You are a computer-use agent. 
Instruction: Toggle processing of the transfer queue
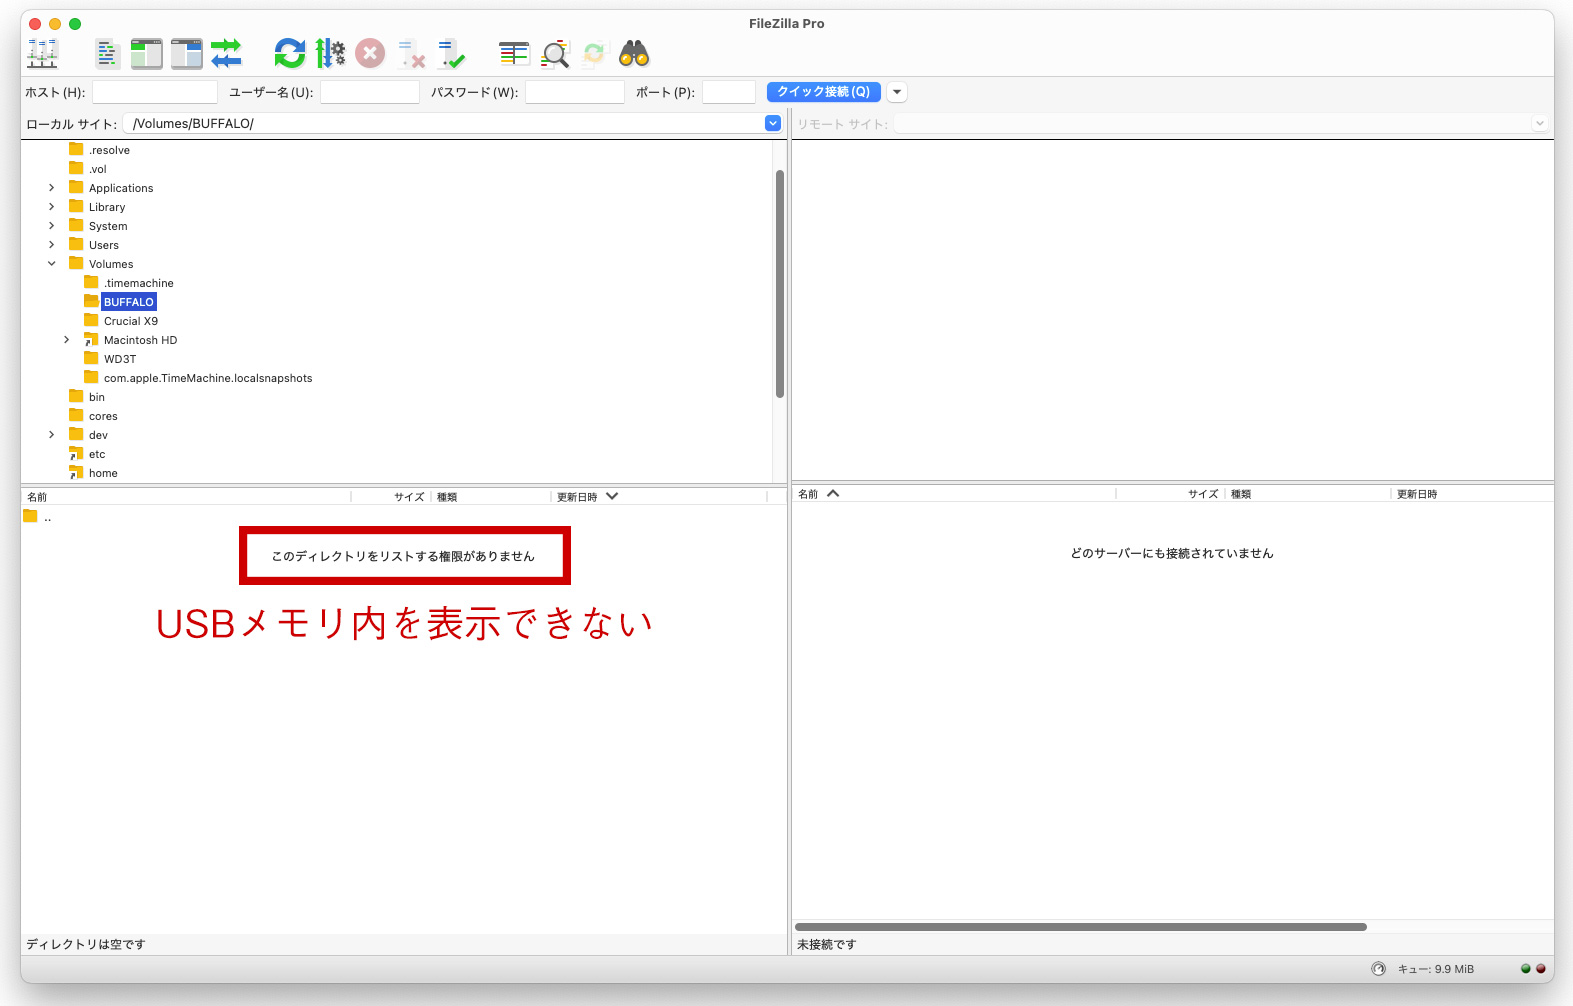tap(330, 54)
